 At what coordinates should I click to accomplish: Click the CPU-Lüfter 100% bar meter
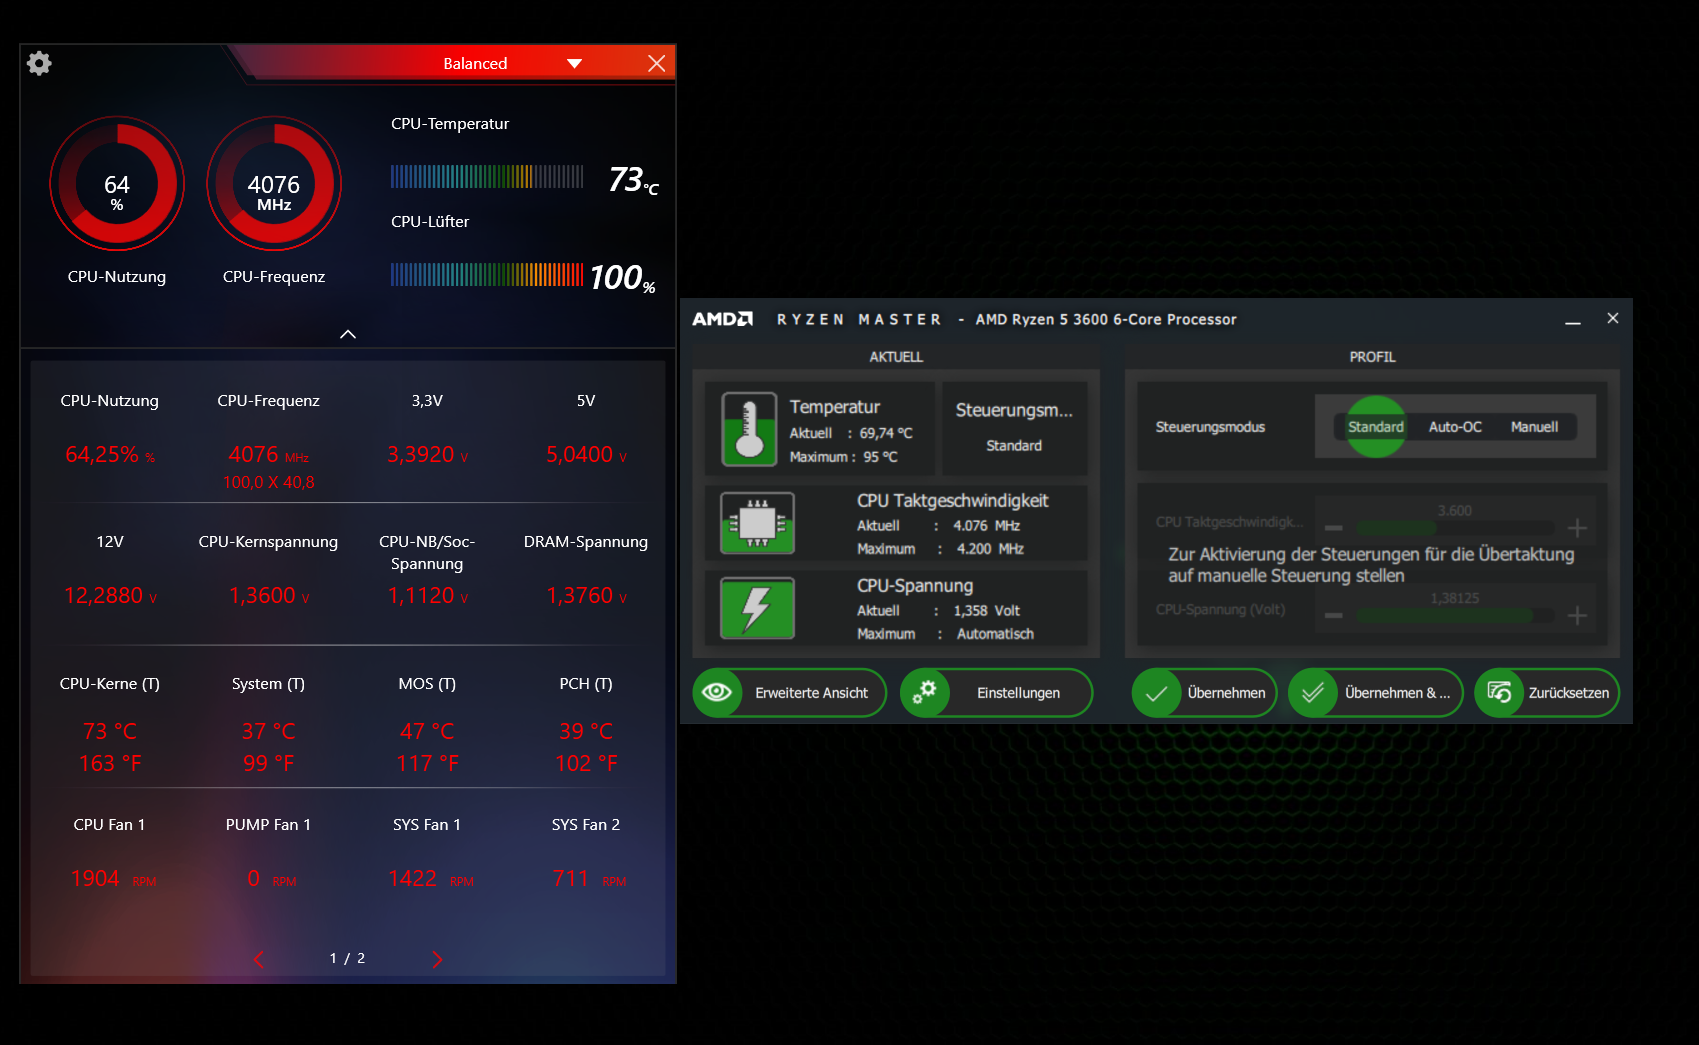[487, 275]
